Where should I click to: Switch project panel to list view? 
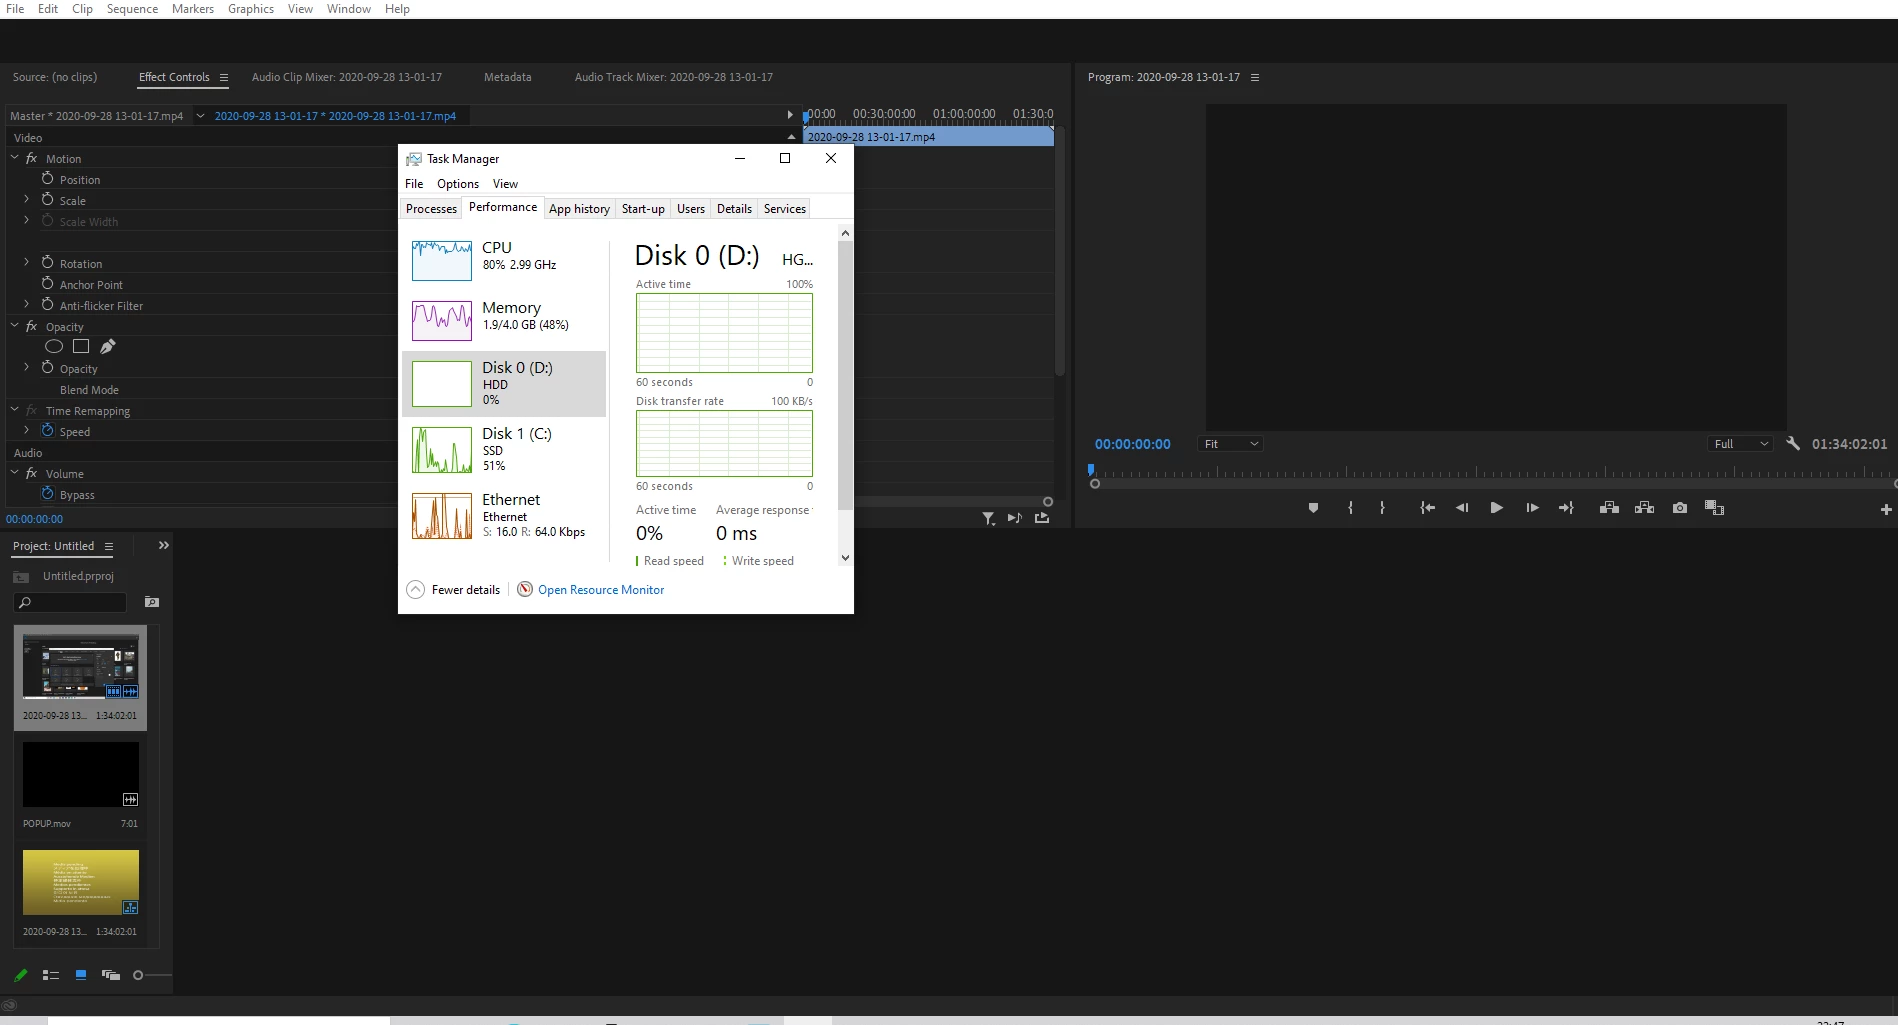click(x=51, y=975)
